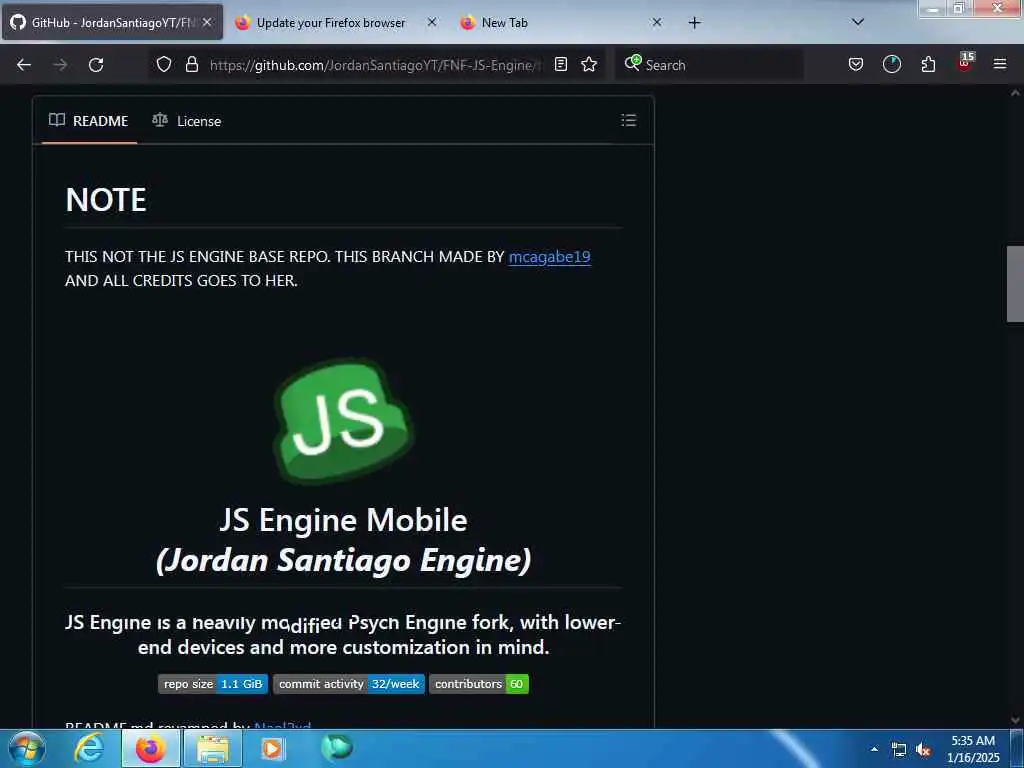This screenshot has height=768, width=1024.
Task: Open Windows Explorer from the taskbar
Action: (213, 748)
